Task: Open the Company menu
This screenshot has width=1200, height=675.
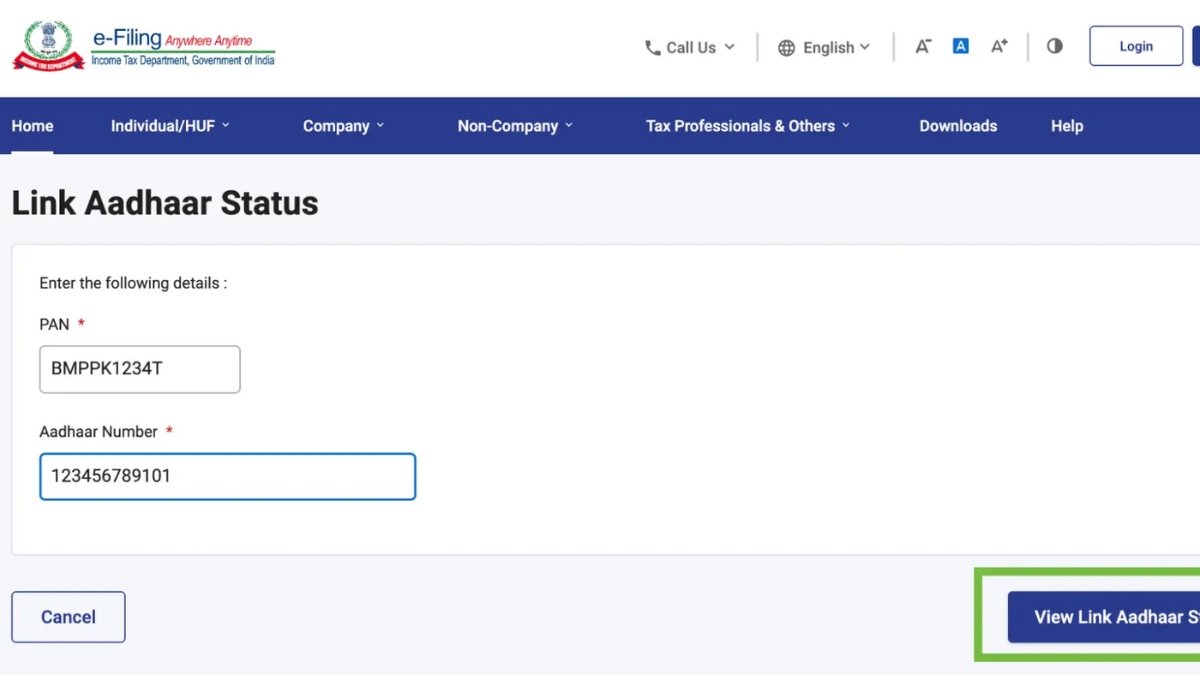Action: point(343,126)
